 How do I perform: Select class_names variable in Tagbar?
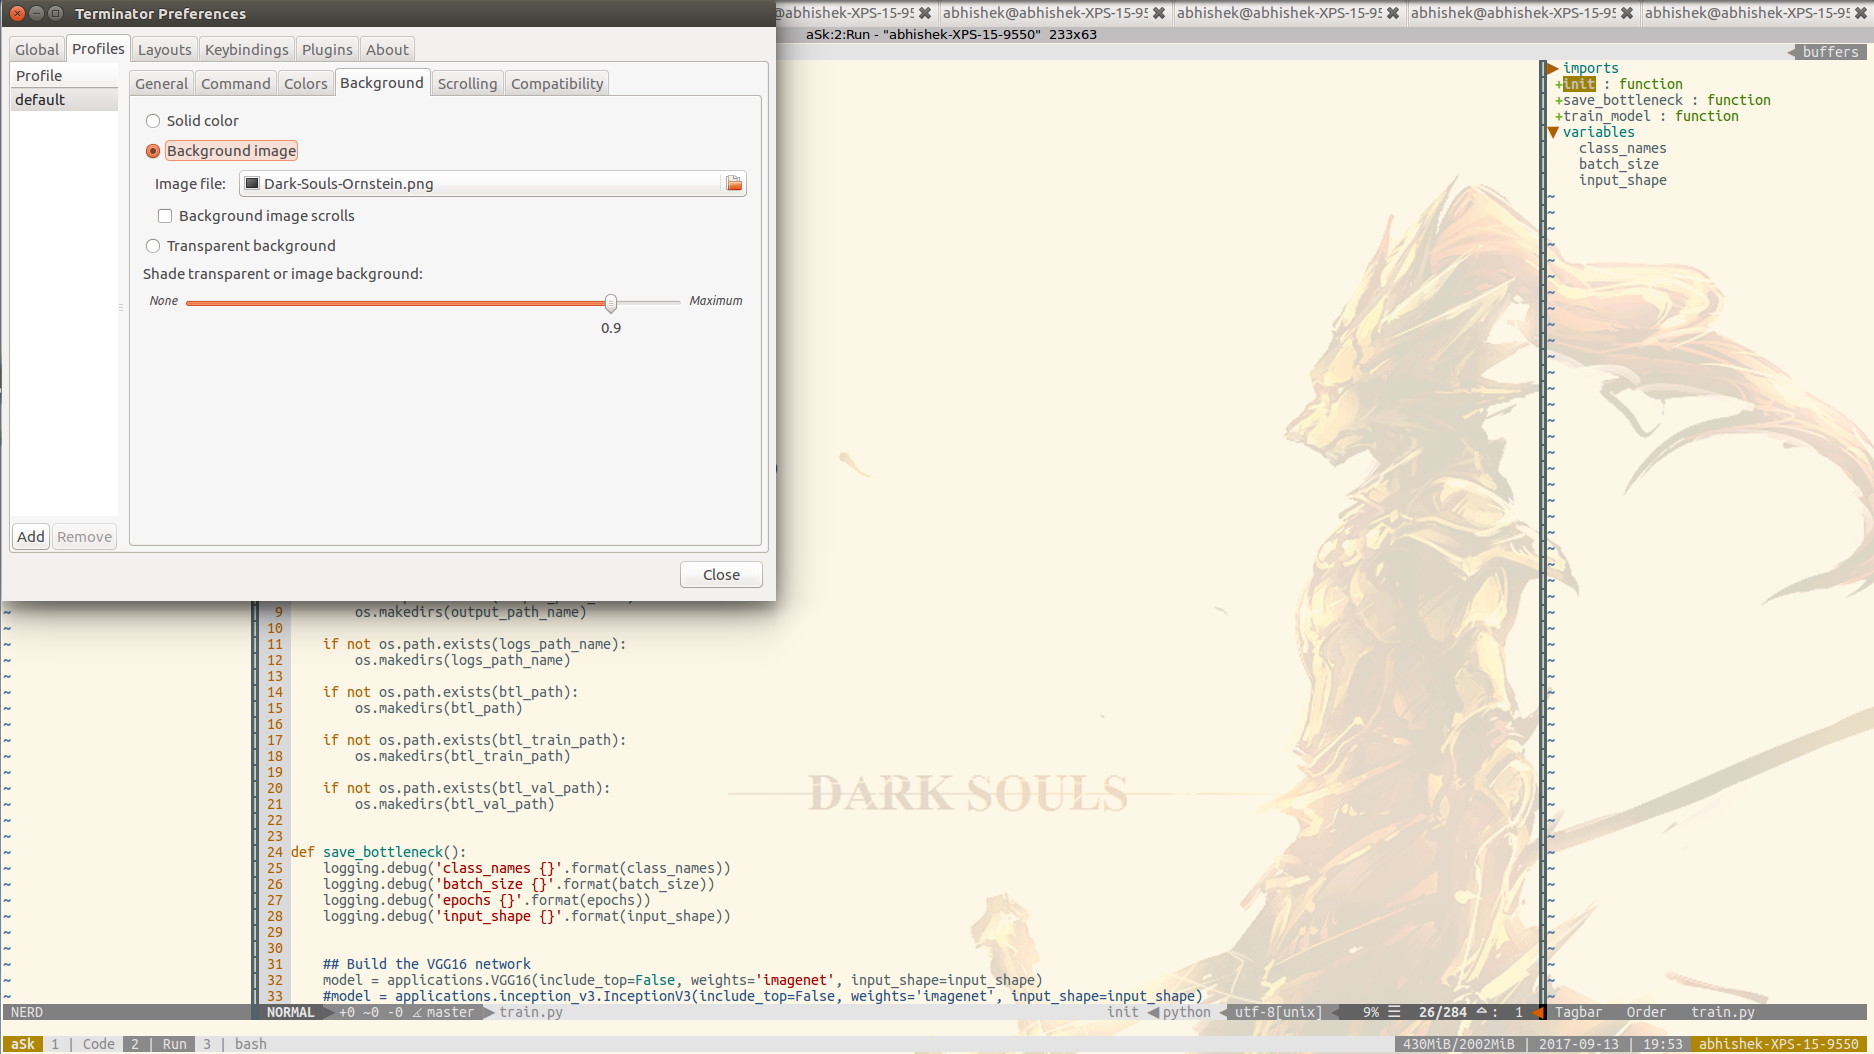1622,148
